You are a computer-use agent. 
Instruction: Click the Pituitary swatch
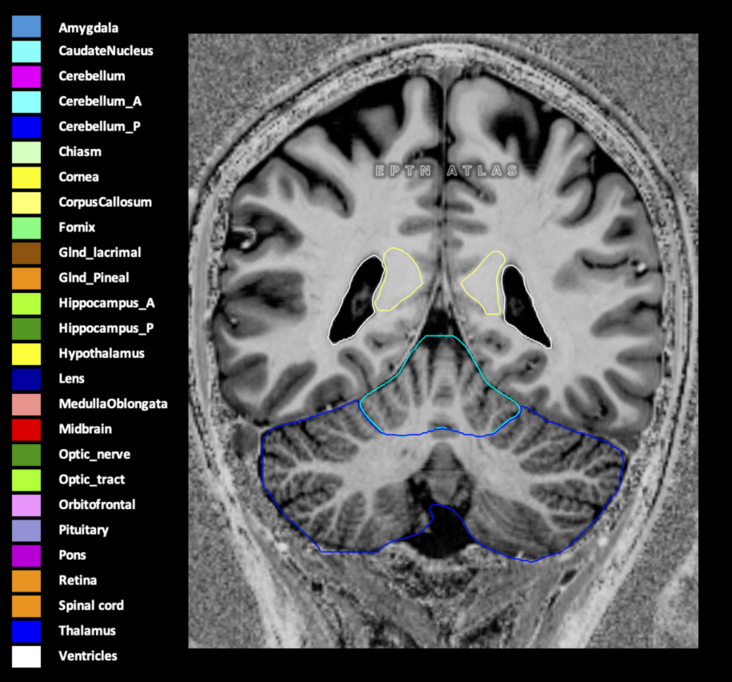[26, 530]
